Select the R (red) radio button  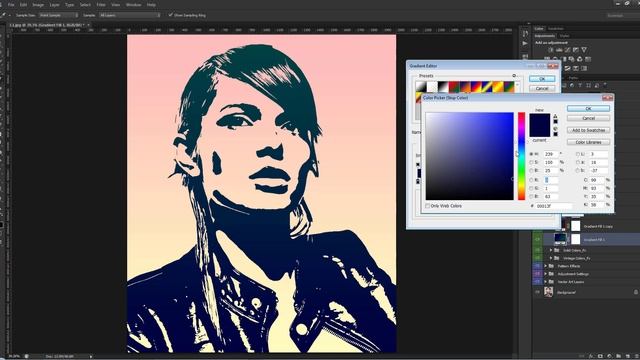pos(531,180)
